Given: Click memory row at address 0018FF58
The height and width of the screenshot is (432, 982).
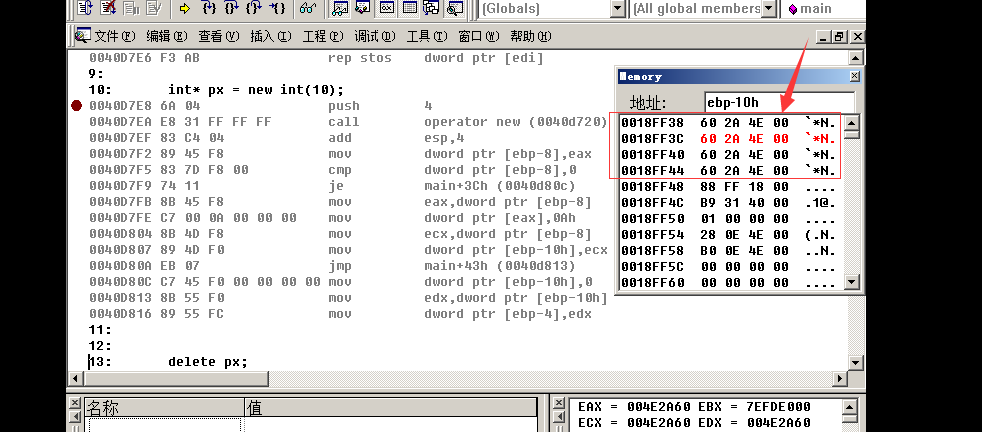Looking at the screenshot, I should point(728,251).
